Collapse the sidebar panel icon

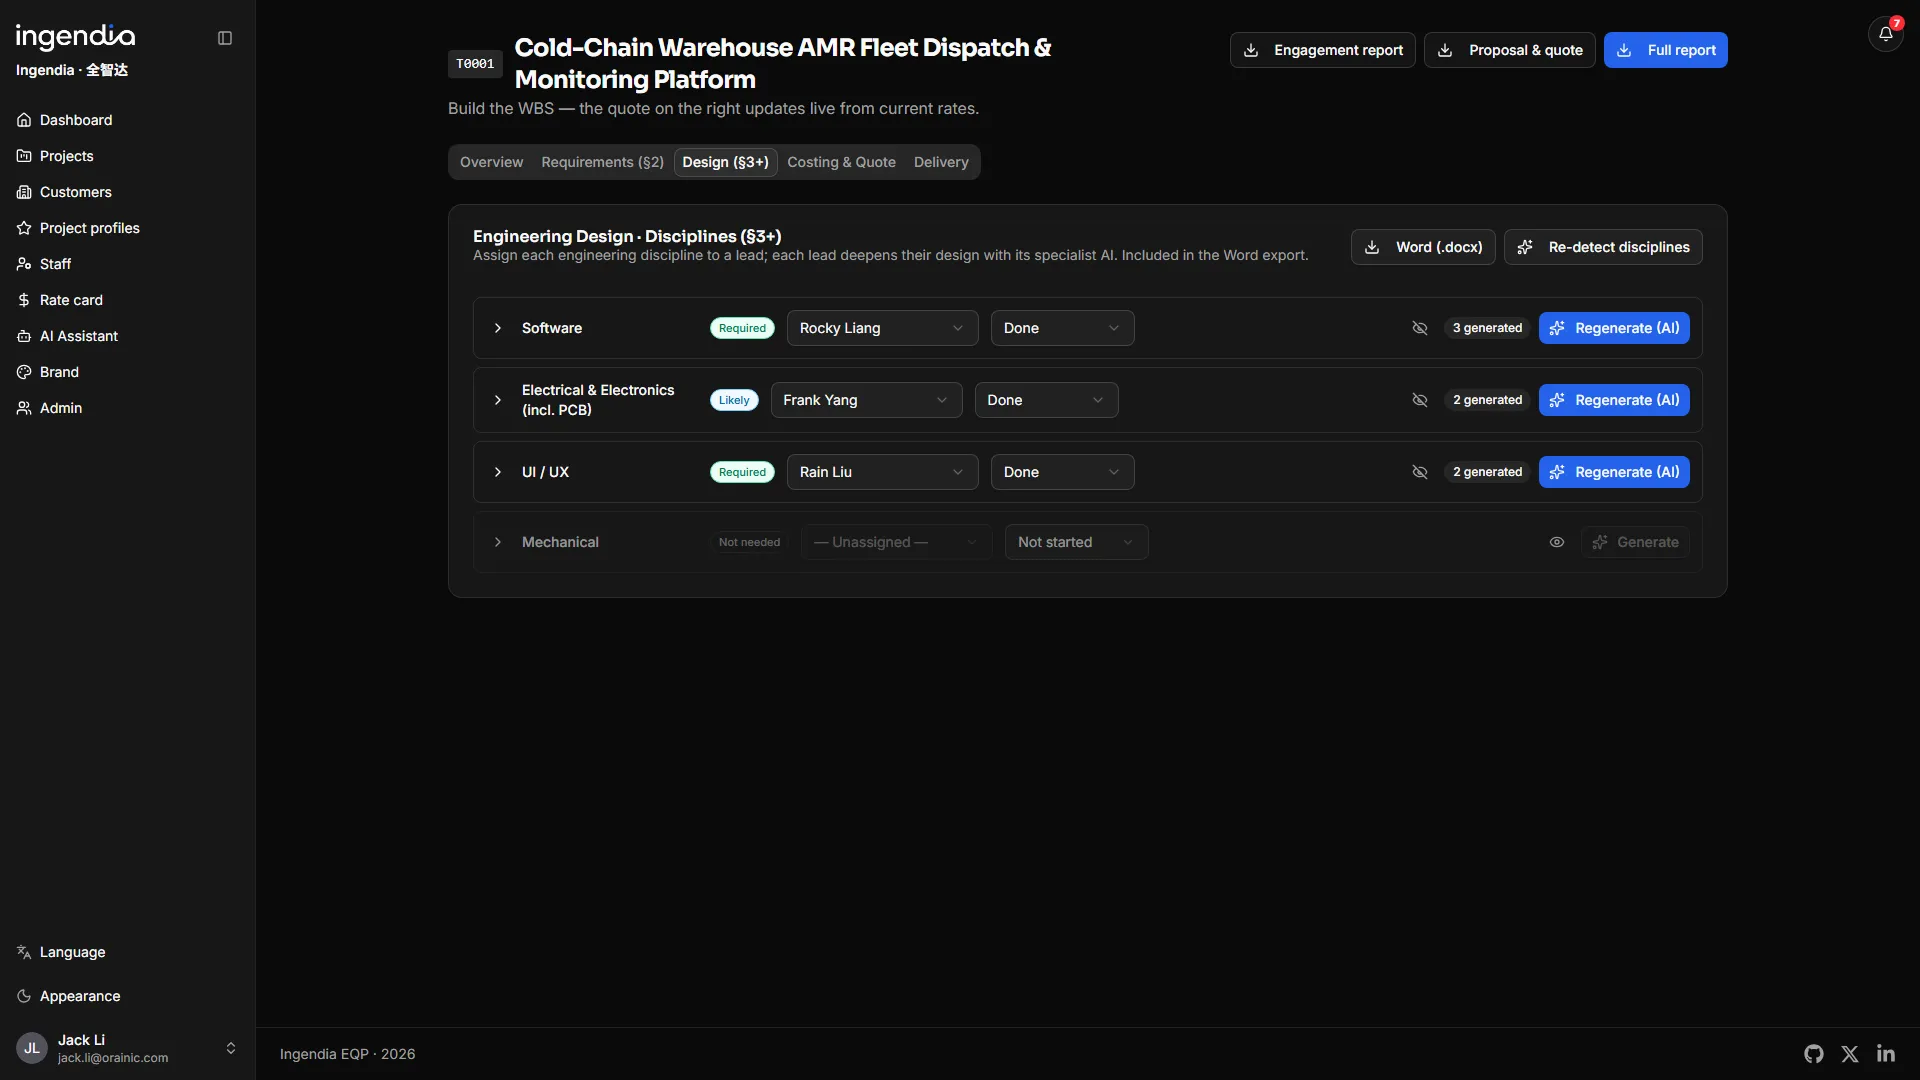(x=225, y=38)
